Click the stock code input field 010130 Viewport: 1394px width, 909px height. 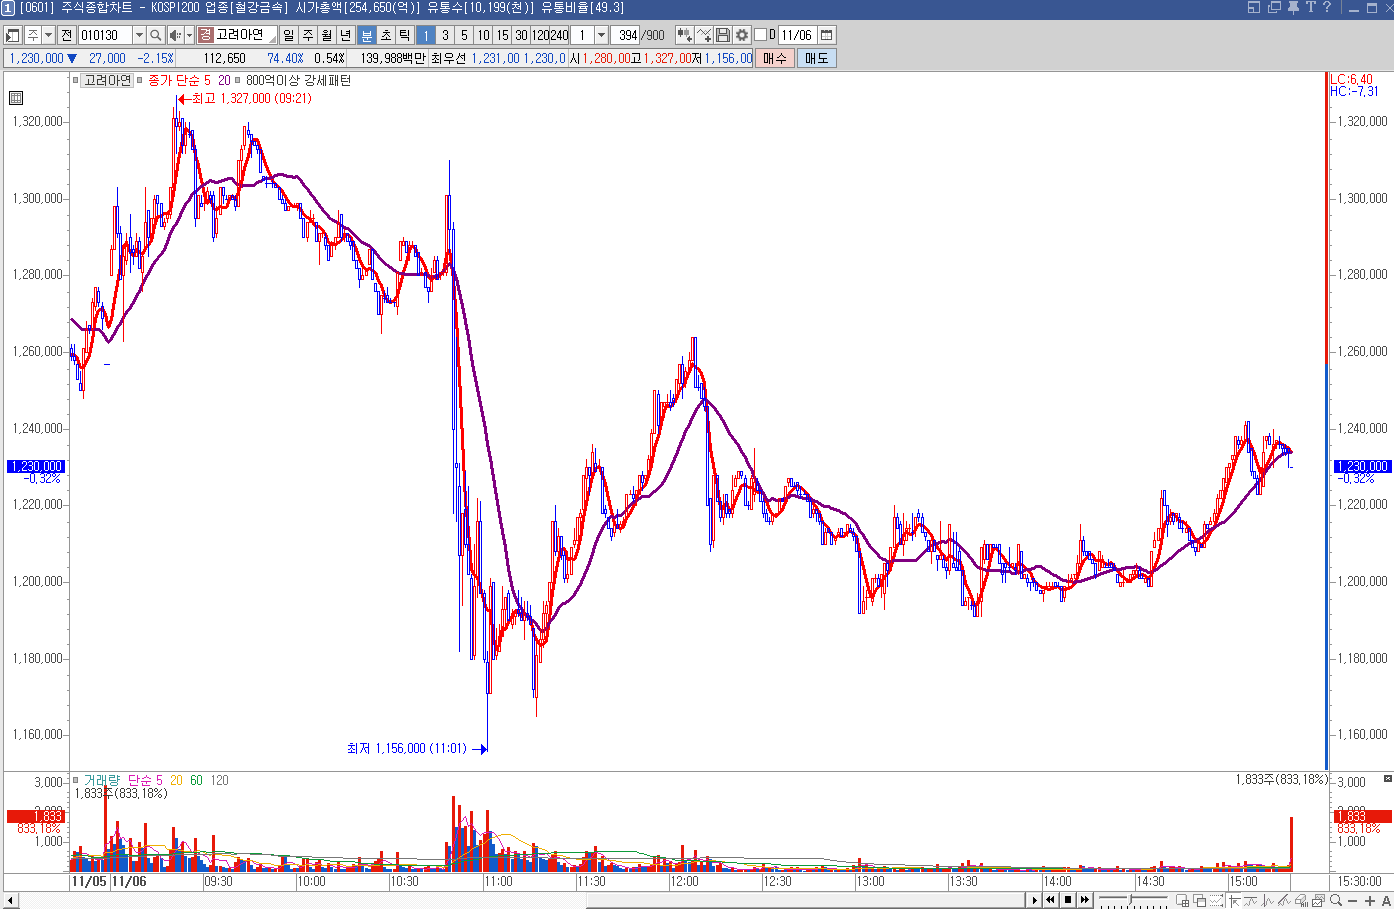105,35
